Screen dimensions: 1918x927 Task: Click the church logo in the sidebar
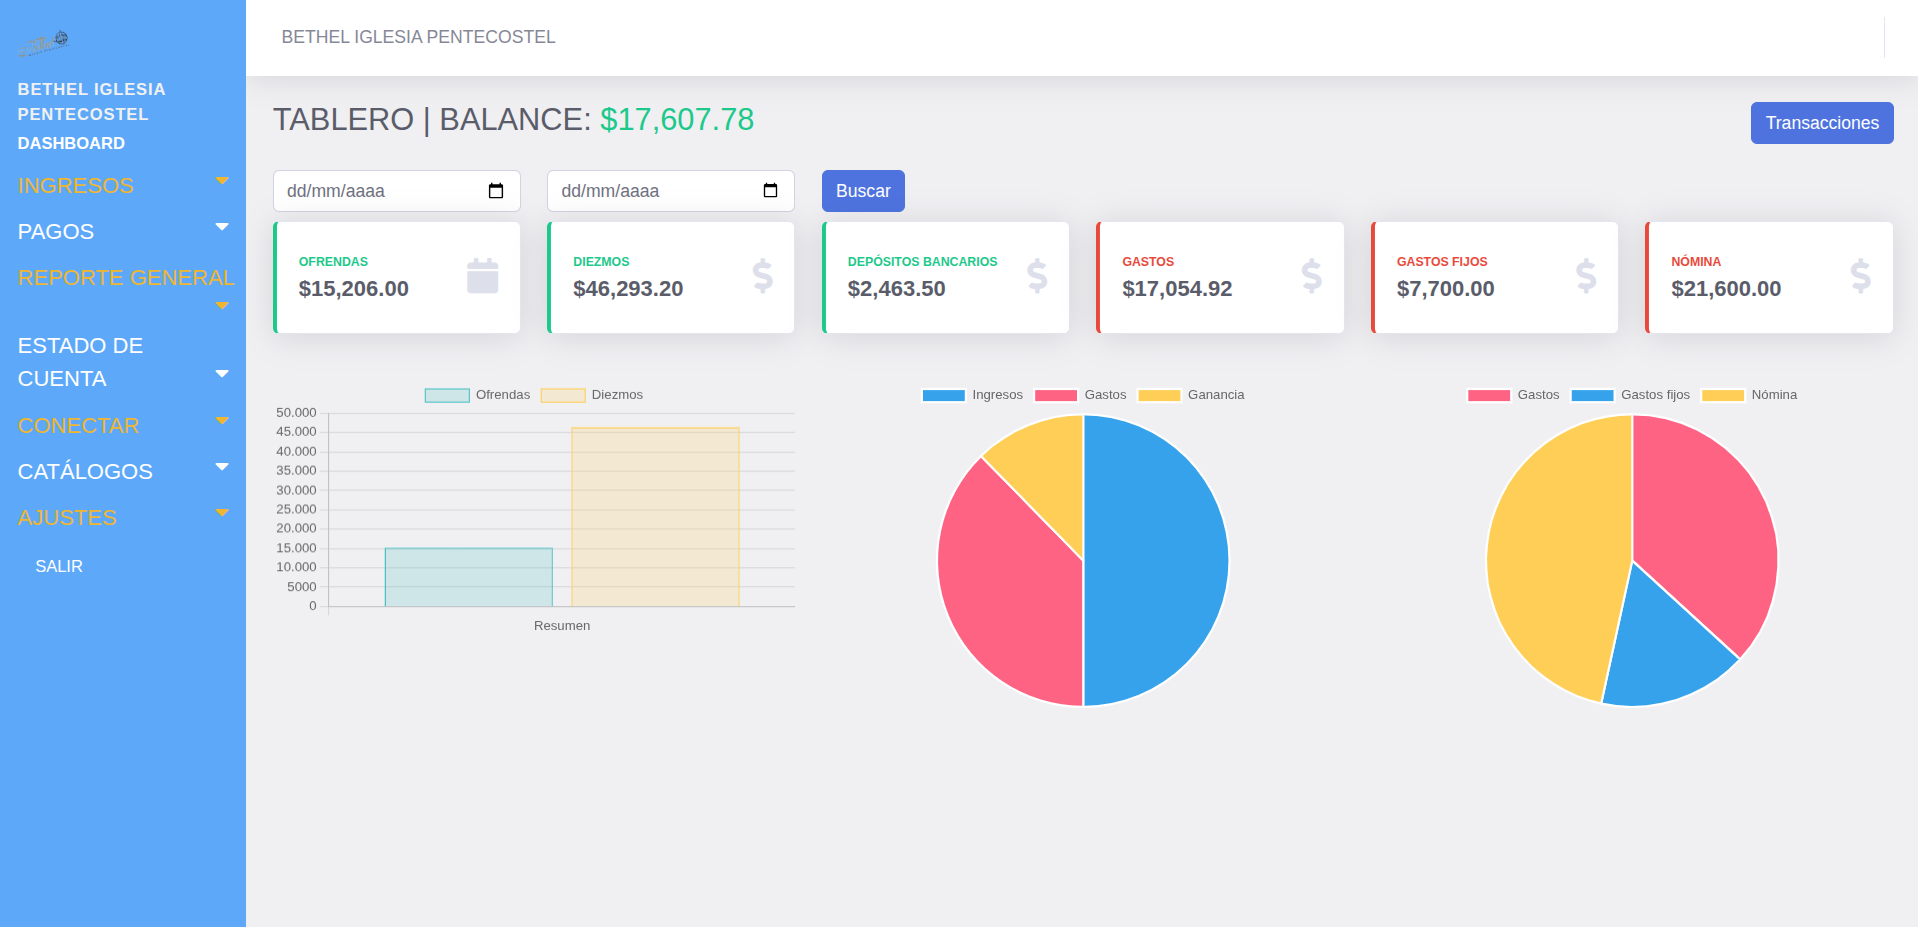(44, 42)
